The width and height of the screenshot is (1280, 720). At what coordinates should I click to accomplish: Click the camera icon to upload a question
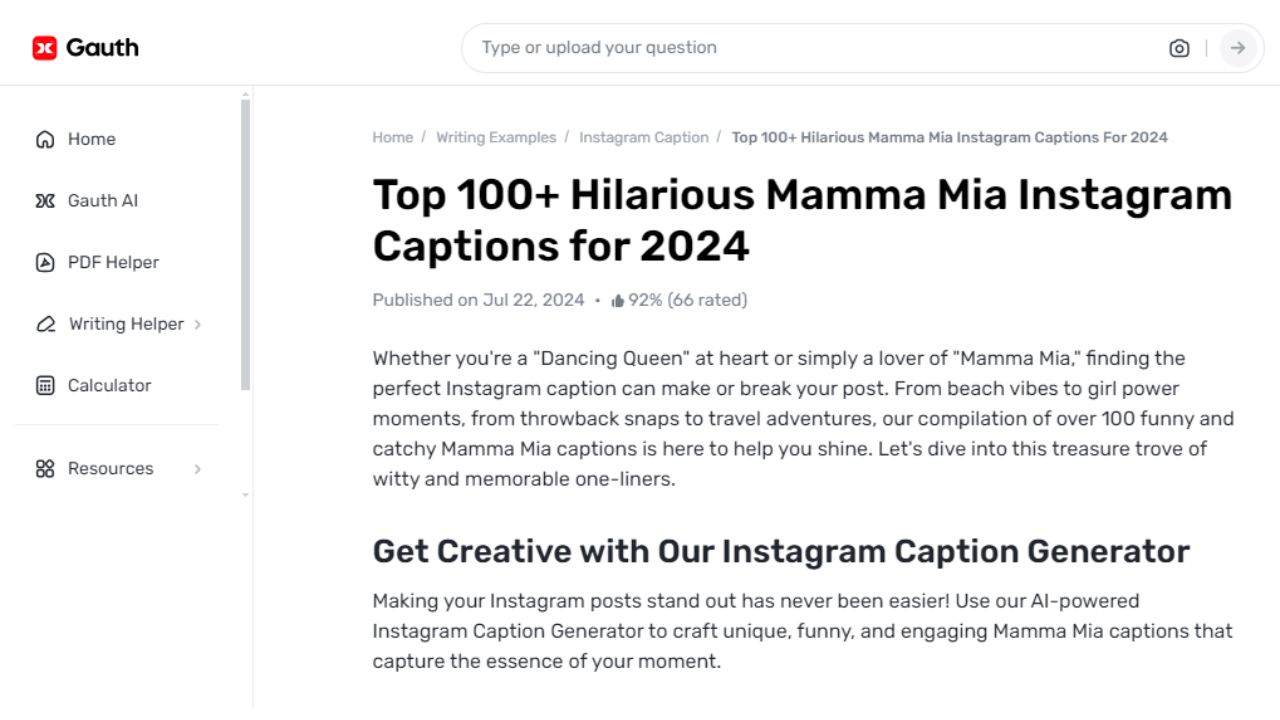coord(1179,47)
